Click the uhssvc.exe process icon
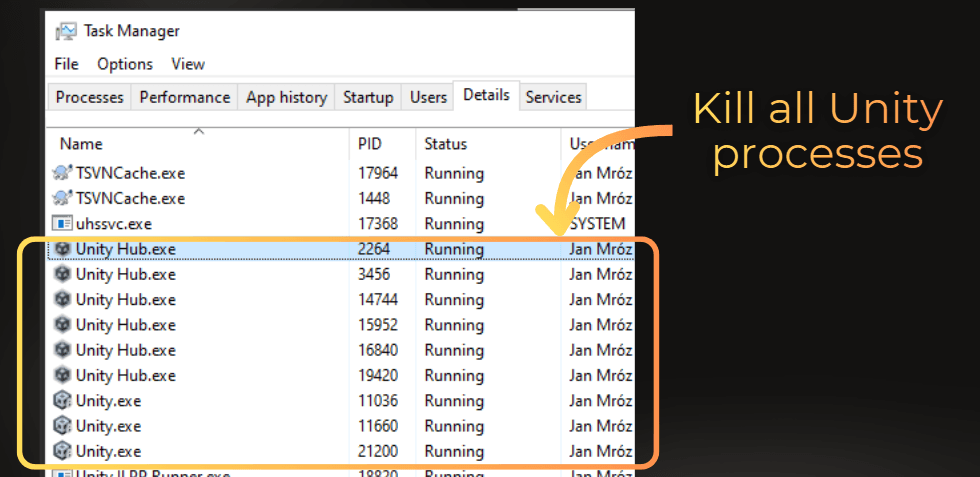The image size is (980, 477). pyautogui.click(x=62, y=224)
